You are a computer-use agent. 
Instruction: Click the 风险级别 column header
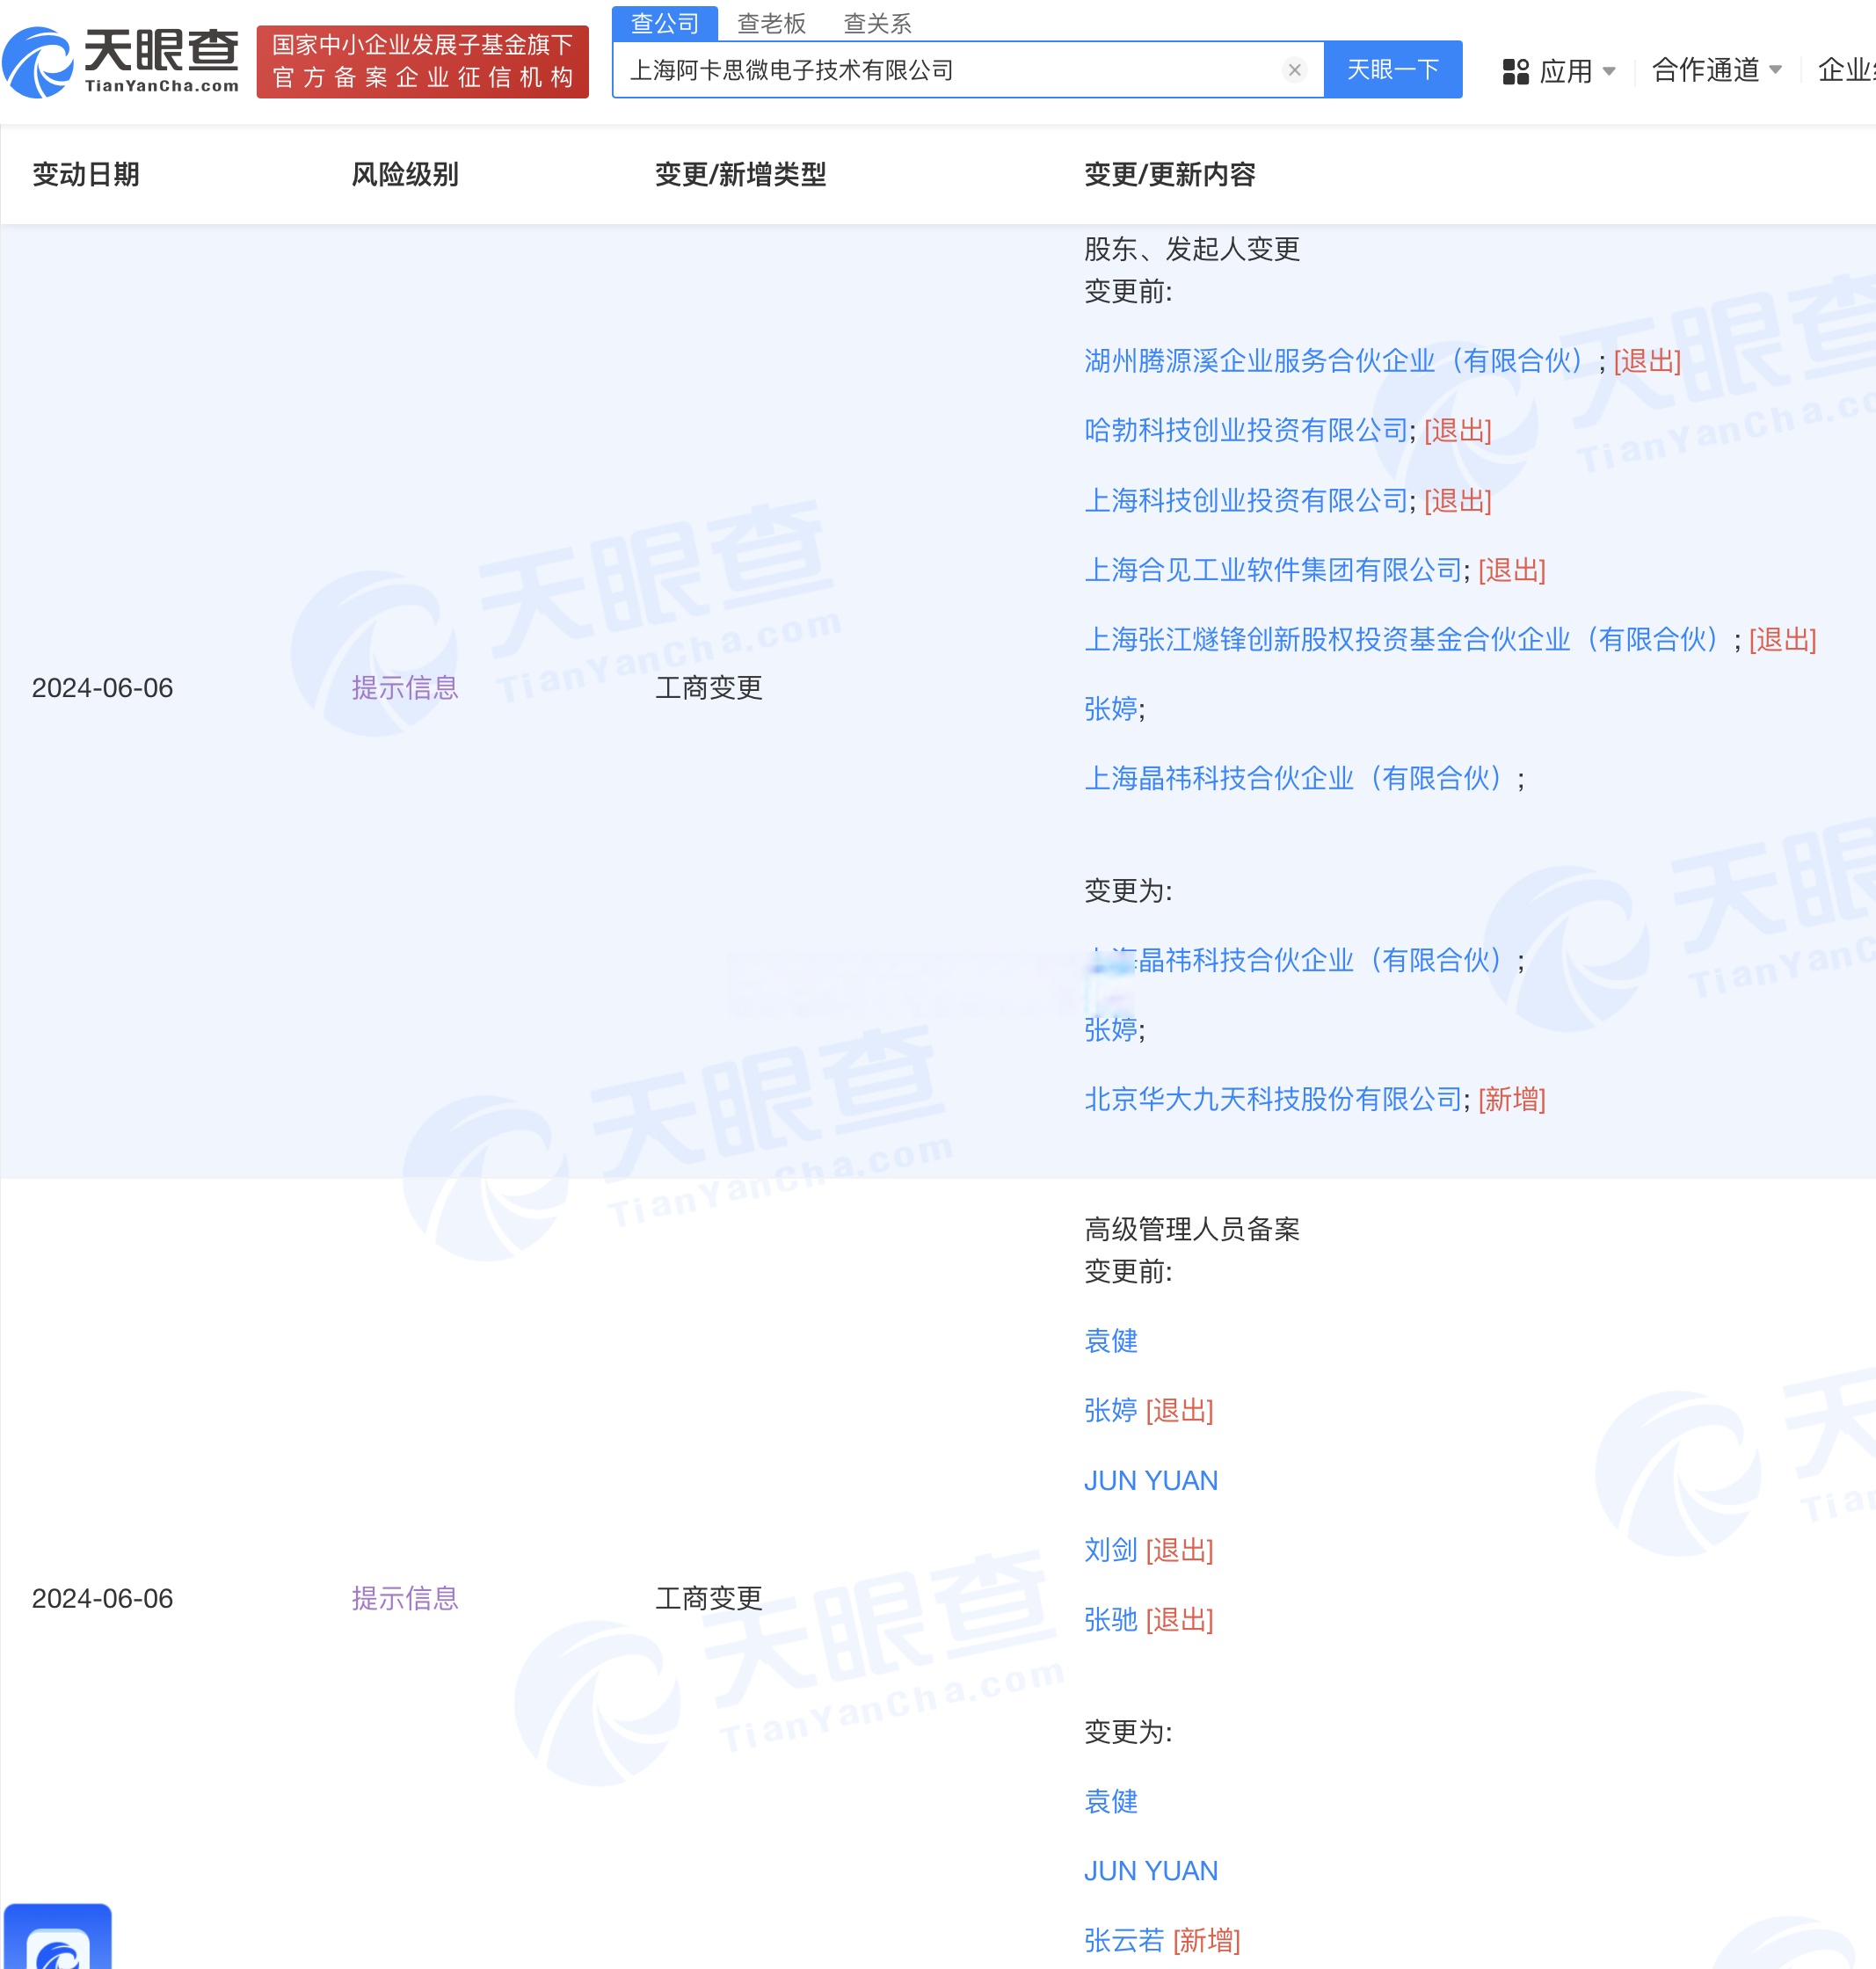pos(405,174)
